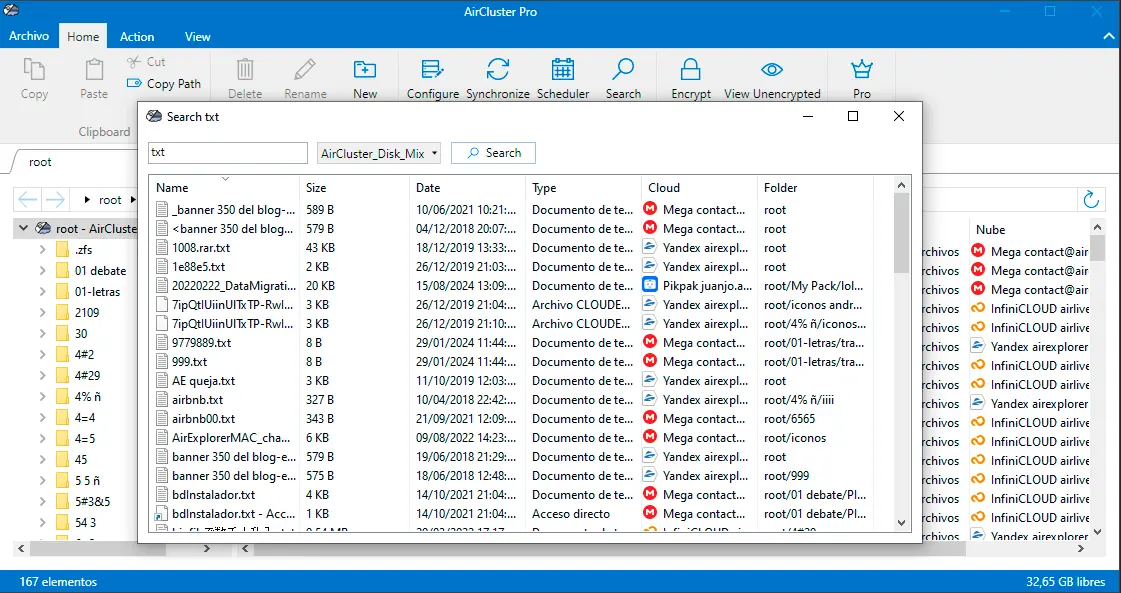
Task: Click root in the address breadcrumb
Action: (110, 200)
